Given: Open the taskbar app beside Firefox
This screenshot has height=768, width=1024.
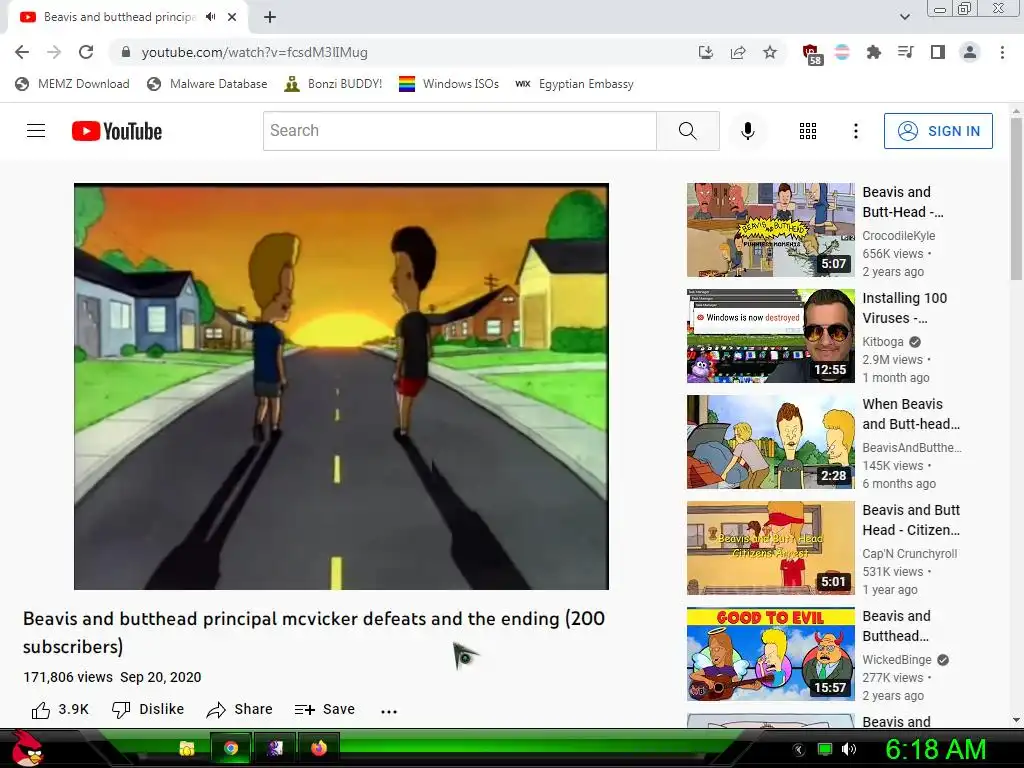Looking at the screenshot, I should [275, 748].
